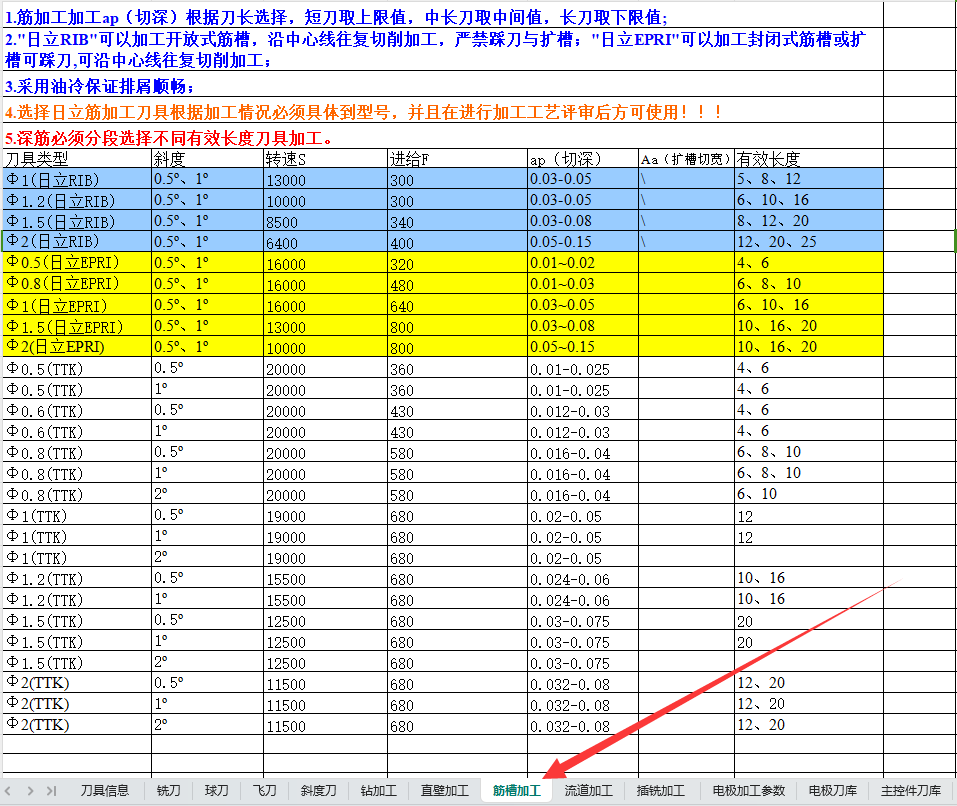This screenshot has width=957, height=806.
Task: Select the active 筋槽加工 sheet tab
Action: [516, 791]
